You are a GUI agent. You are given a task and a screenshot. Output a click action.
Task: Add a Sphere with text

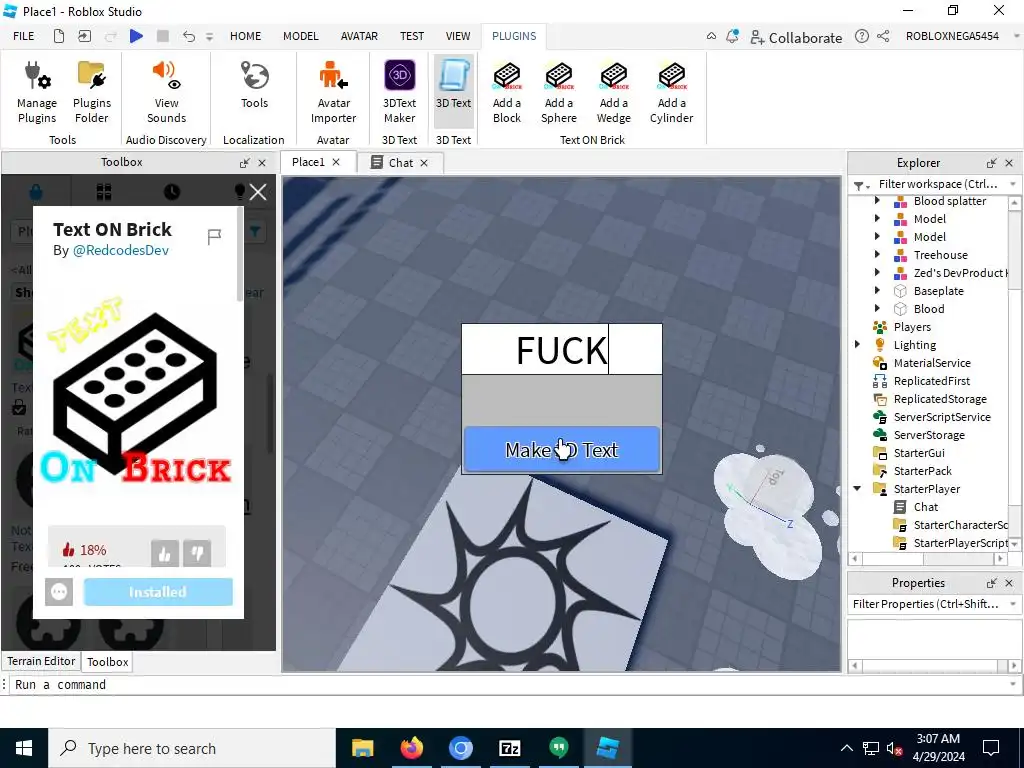coord(559,93)
